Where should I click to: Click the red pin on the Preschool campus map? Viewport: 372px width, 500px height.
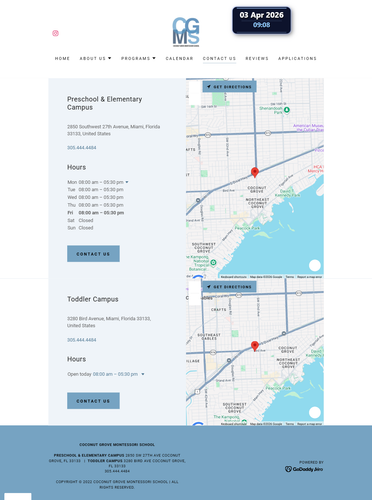tap(255, 172)
